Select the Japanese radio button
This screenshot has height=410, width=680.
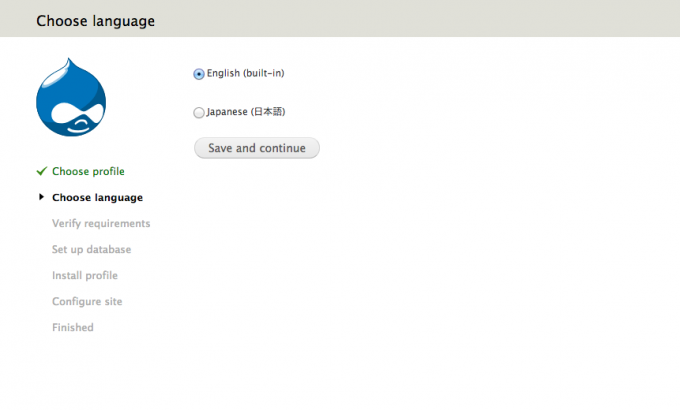click(x=198, y=113)
